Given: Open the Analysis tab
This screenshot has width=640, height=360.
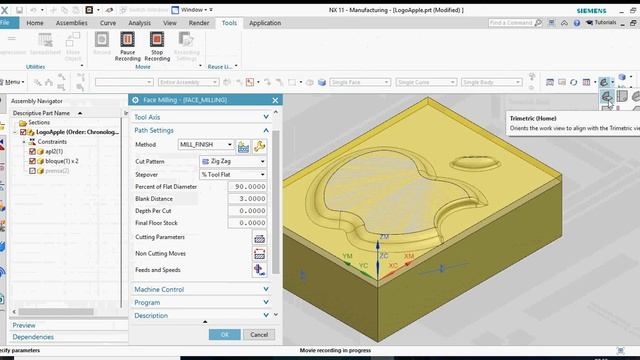Looking at the screenshot, I should [140, 23].
